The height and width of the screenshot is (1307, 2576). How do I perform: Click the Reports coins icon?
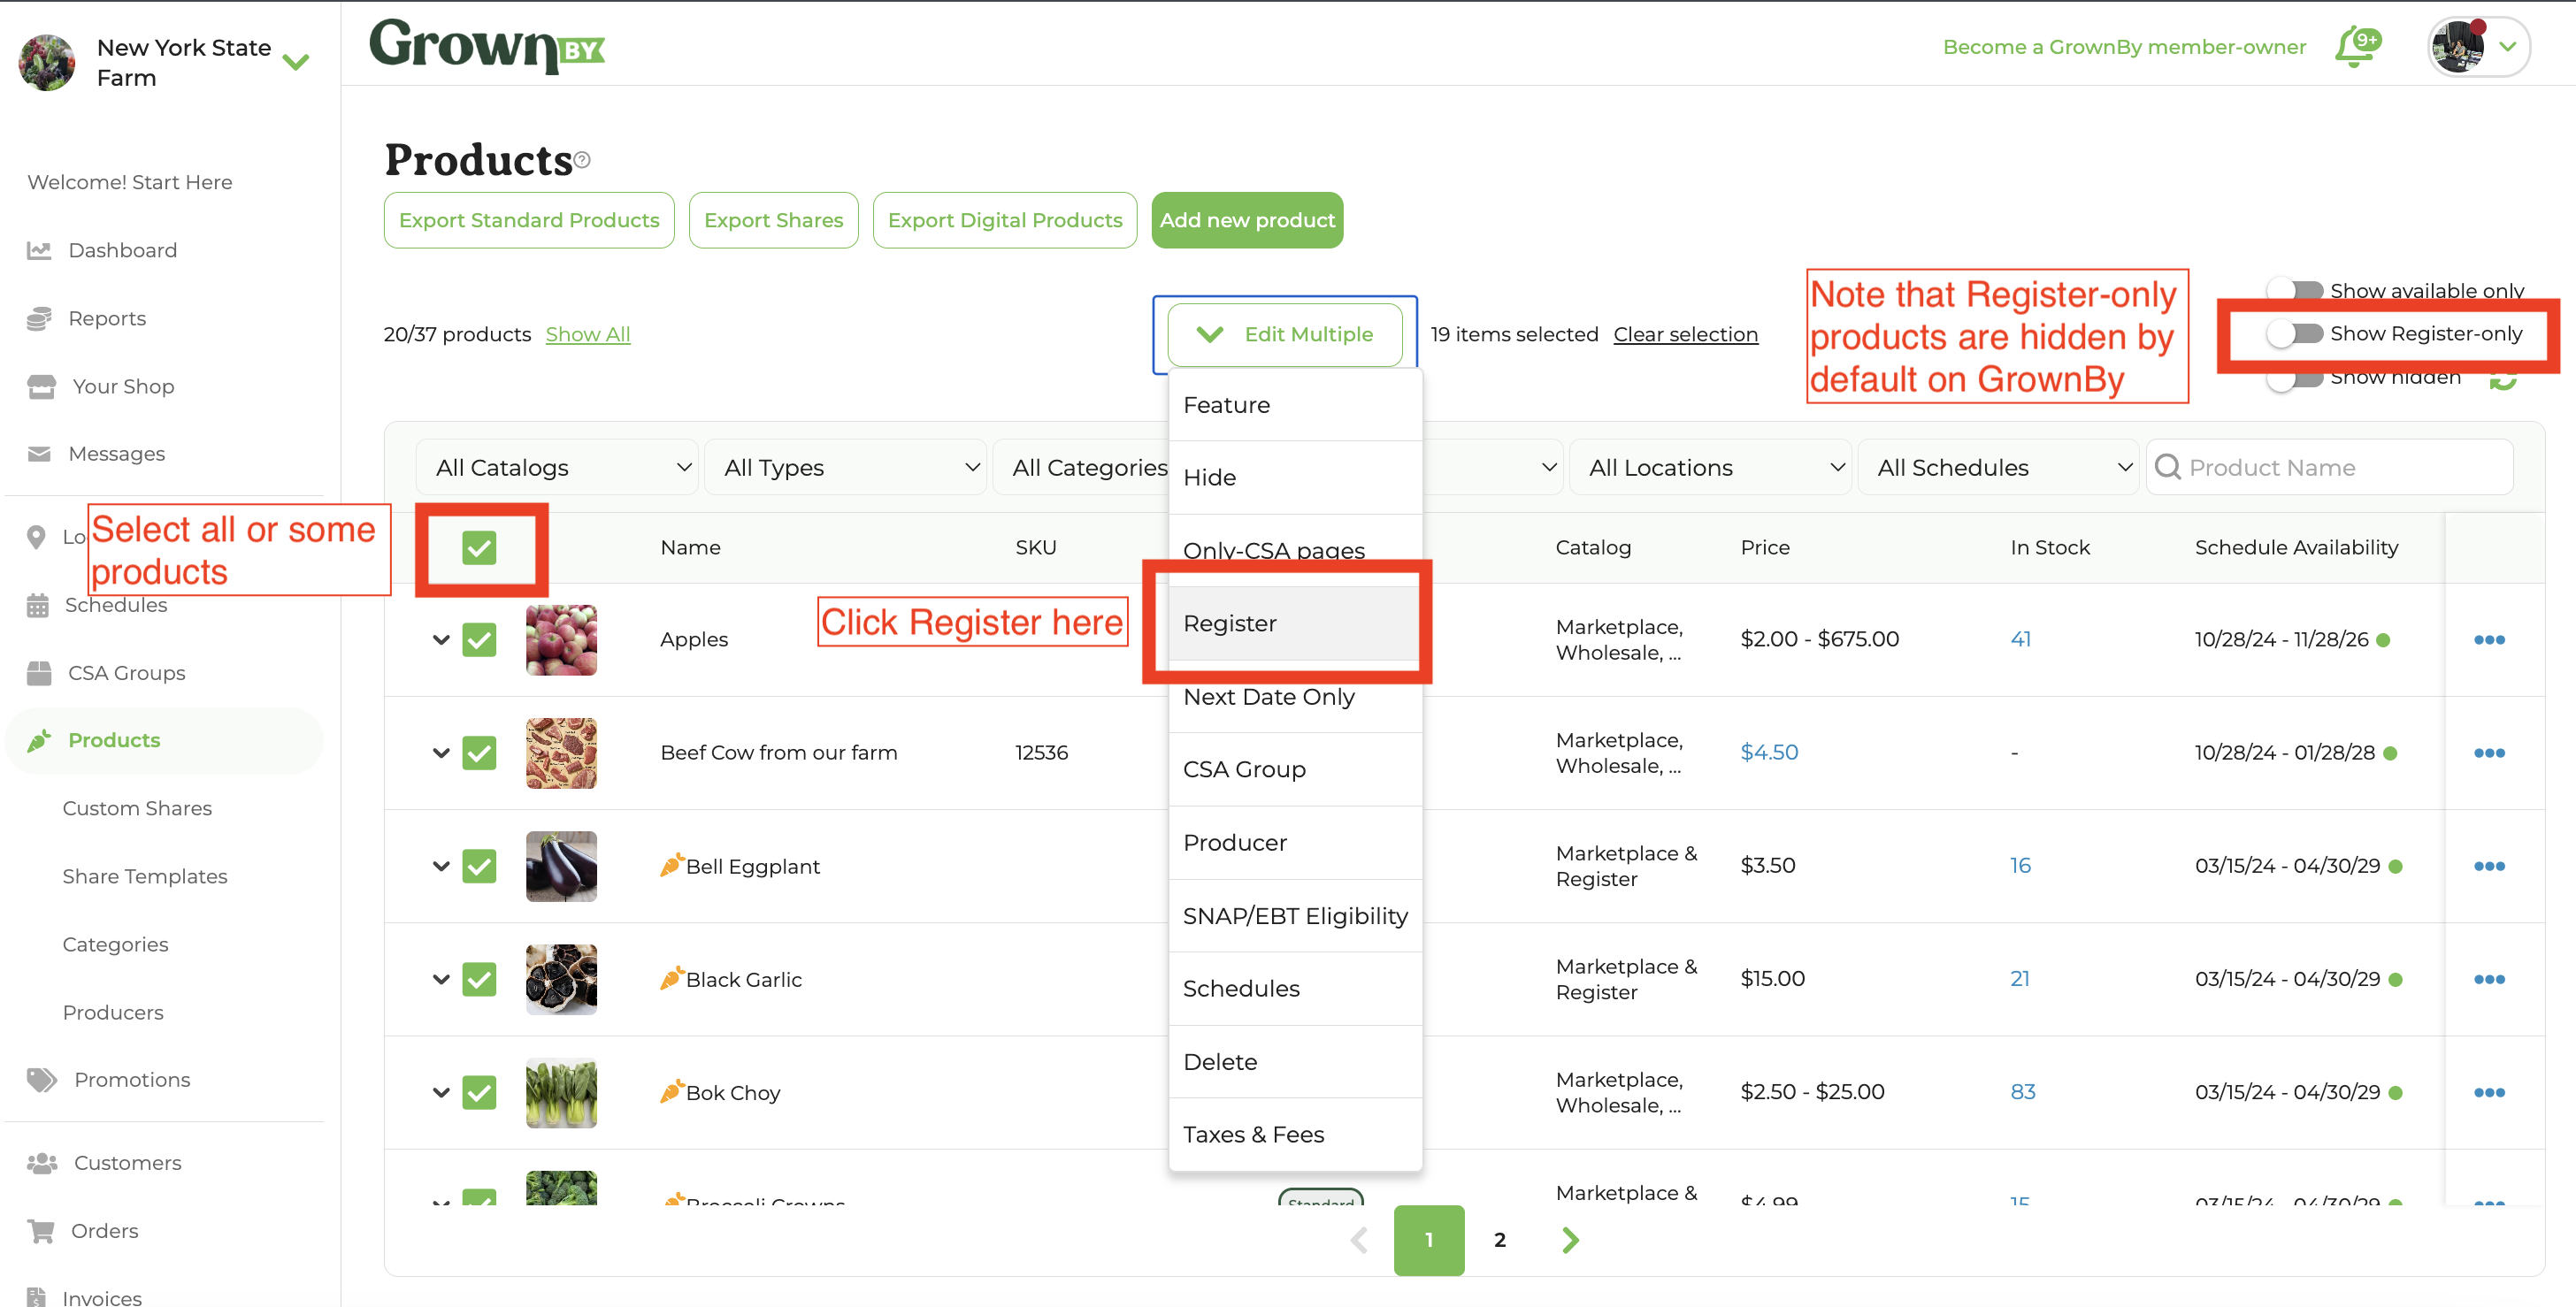[x=39, y=318]
